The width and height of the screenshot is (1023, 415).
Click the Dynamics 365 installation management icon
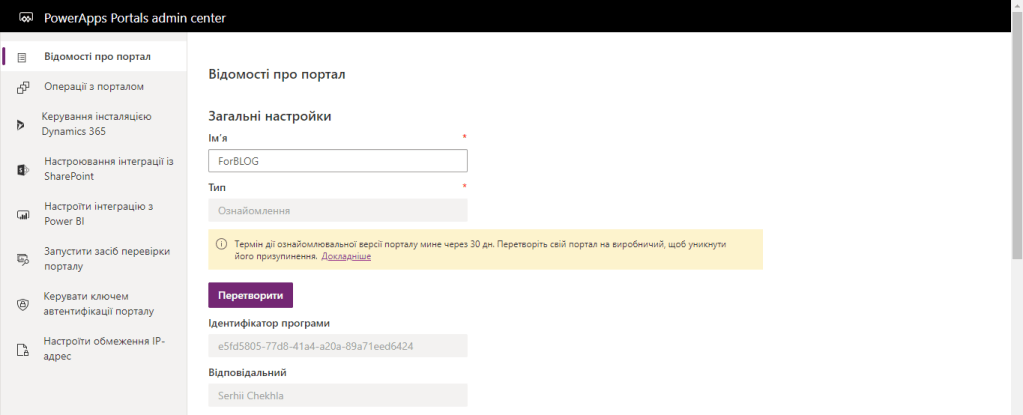point(21,124)
